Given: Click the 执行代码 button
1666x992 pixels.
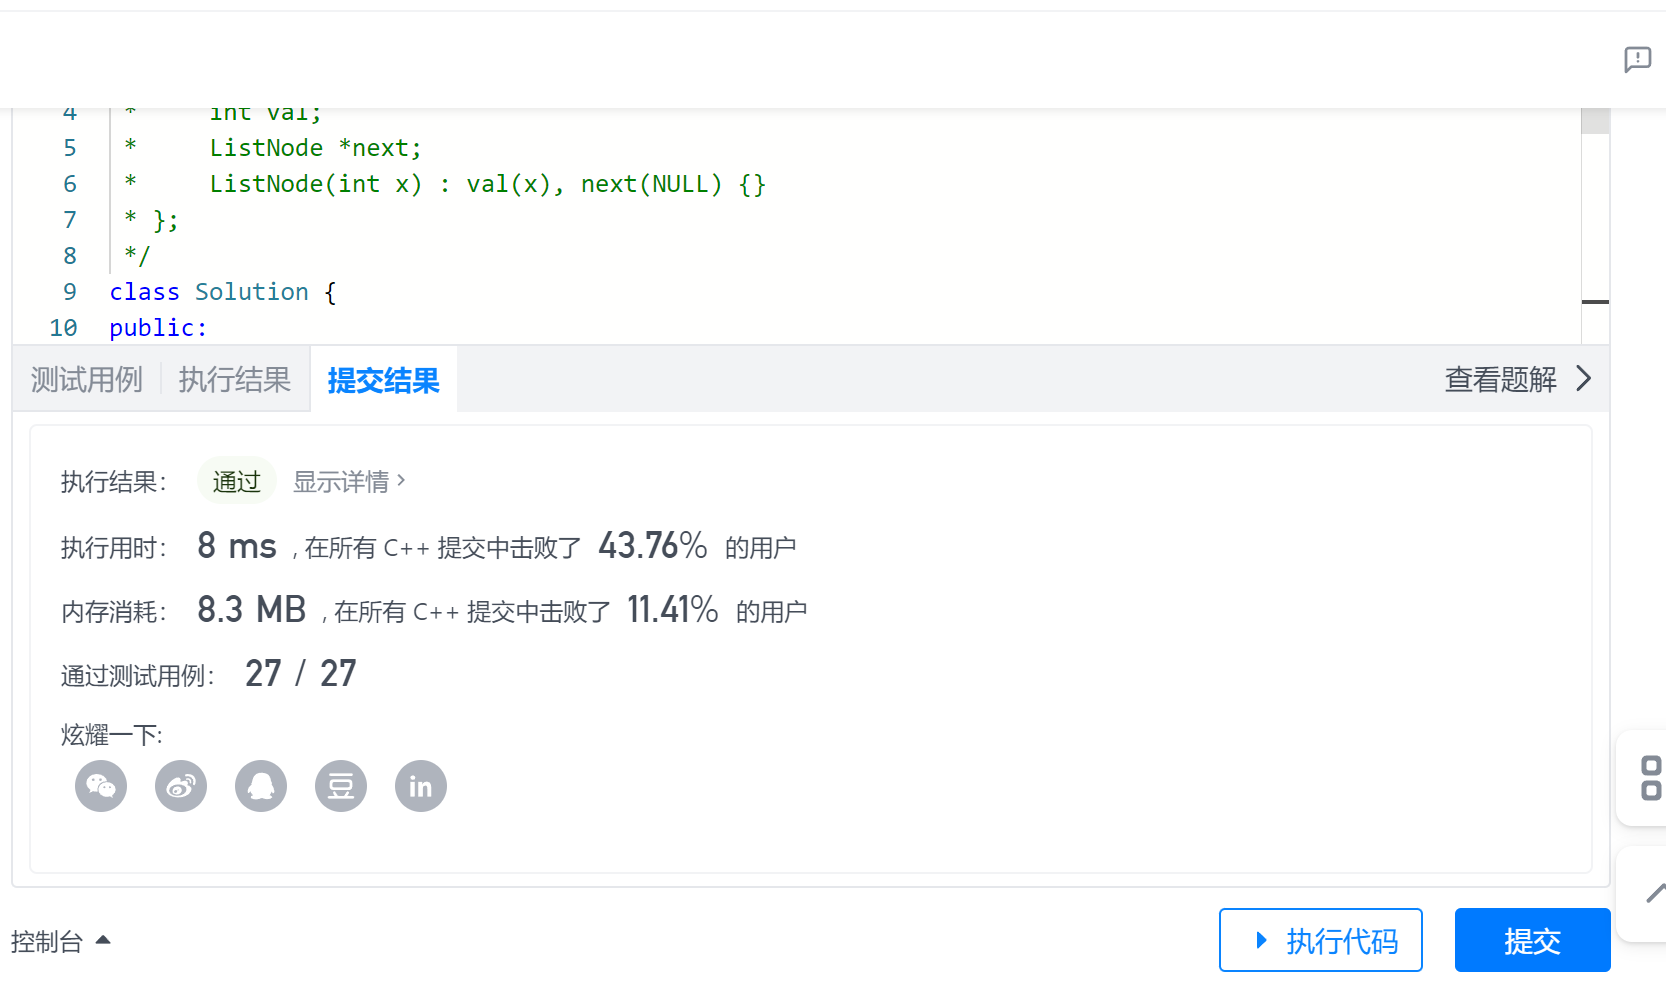Looking at the screenshot, I should [1320, 940].
